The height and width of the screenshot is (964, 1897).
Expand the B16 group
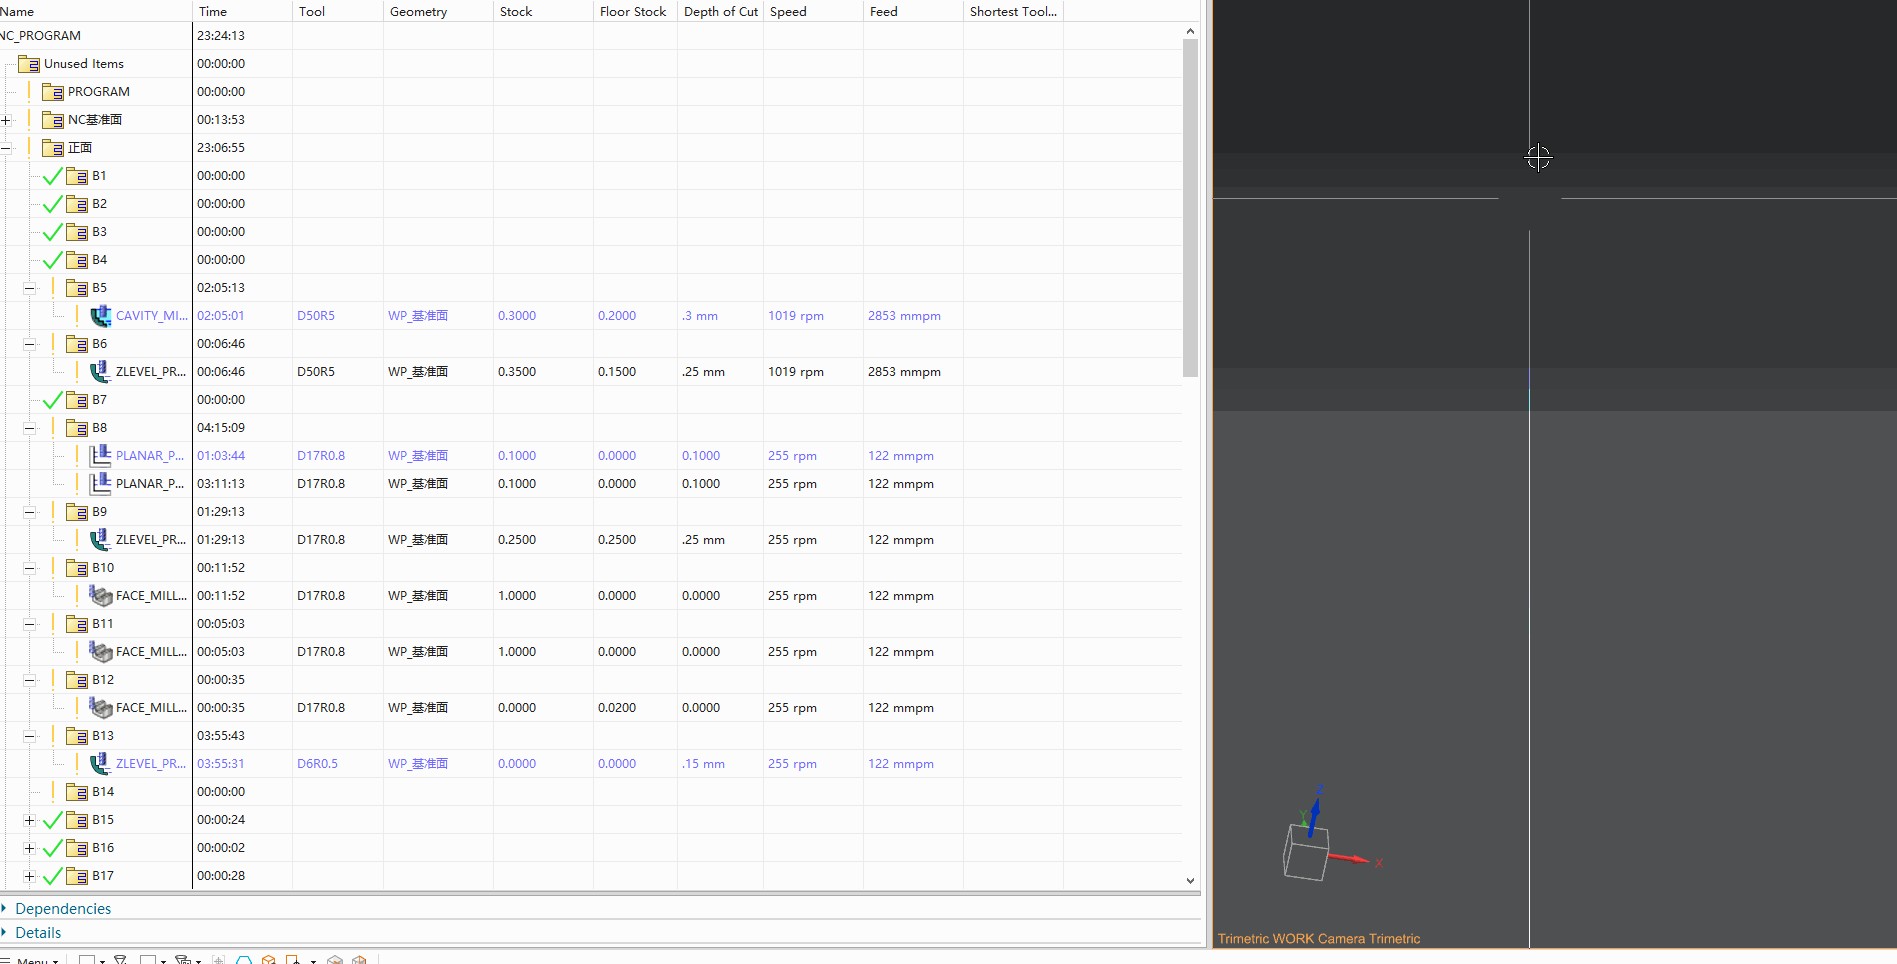pos(29,848)
